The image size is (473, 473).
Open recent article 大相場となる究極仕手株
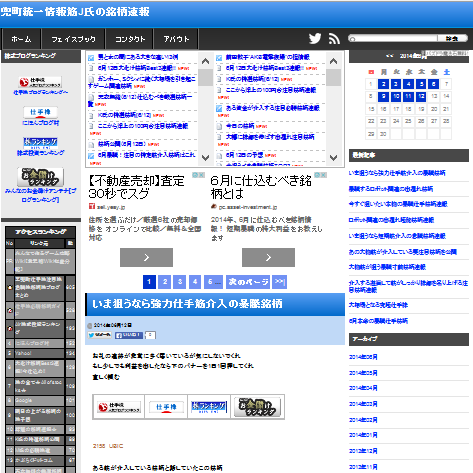coord(378,305)
